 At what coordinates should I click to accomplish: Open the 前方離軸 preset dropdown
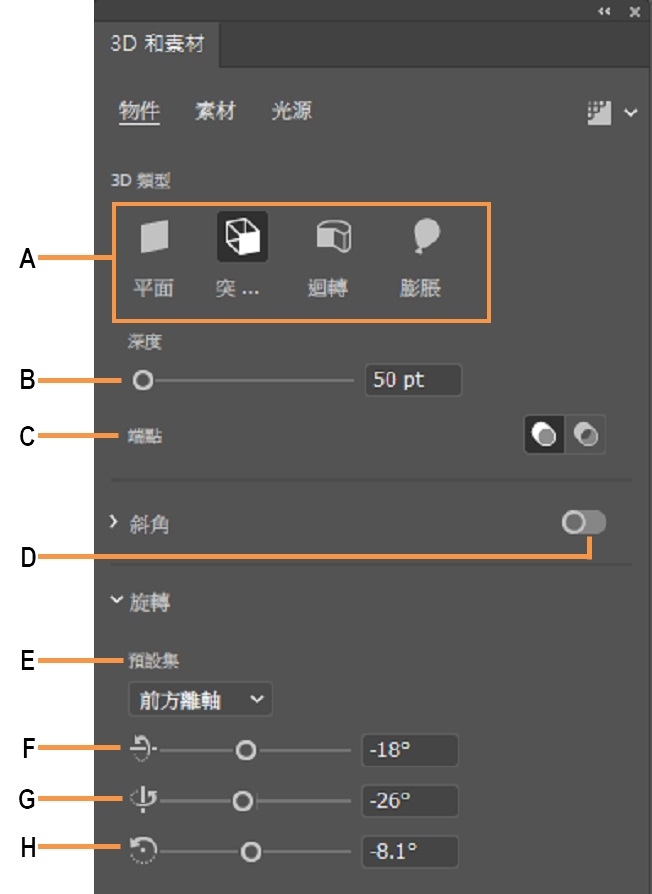(200, 700)
